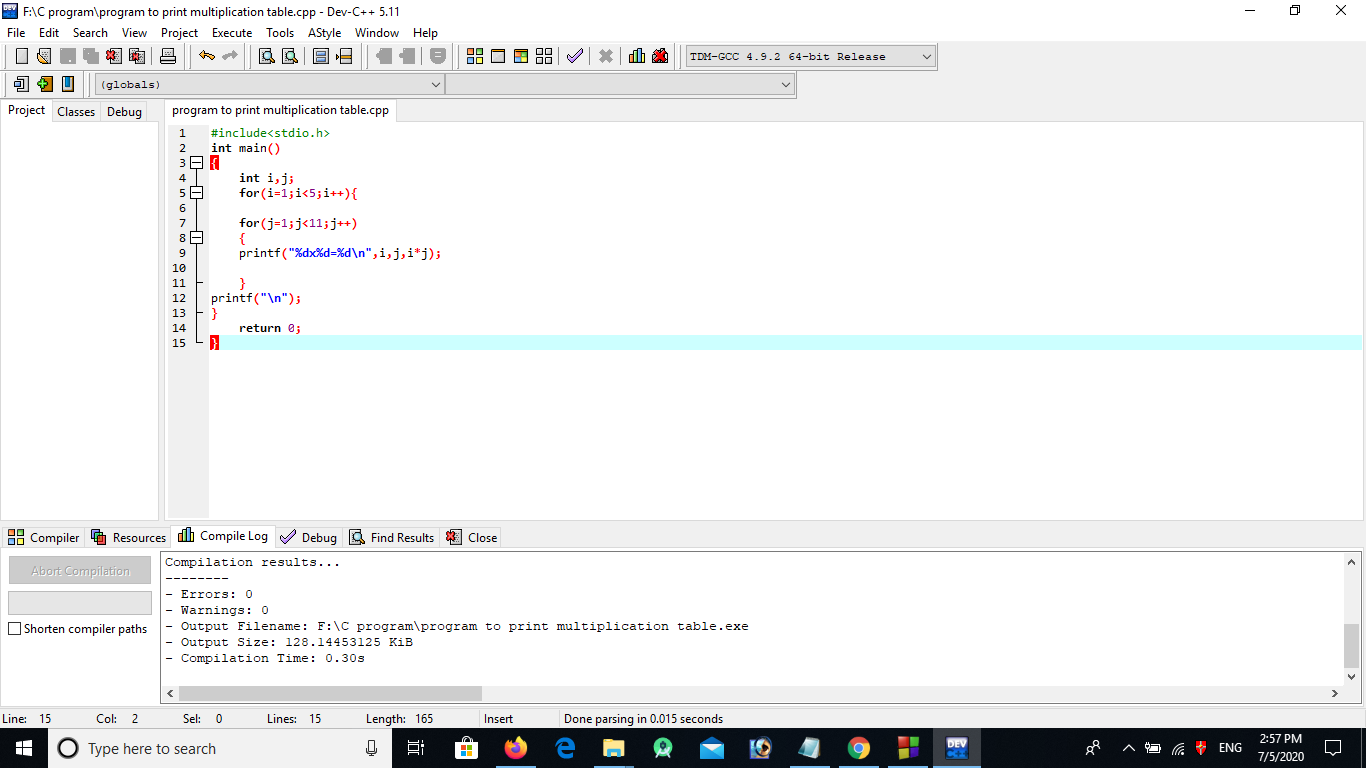The width and height of the screenshot is (1366, 768).
Task: Click the green-plus Toggle Bookmark icon
Action: 44,84
